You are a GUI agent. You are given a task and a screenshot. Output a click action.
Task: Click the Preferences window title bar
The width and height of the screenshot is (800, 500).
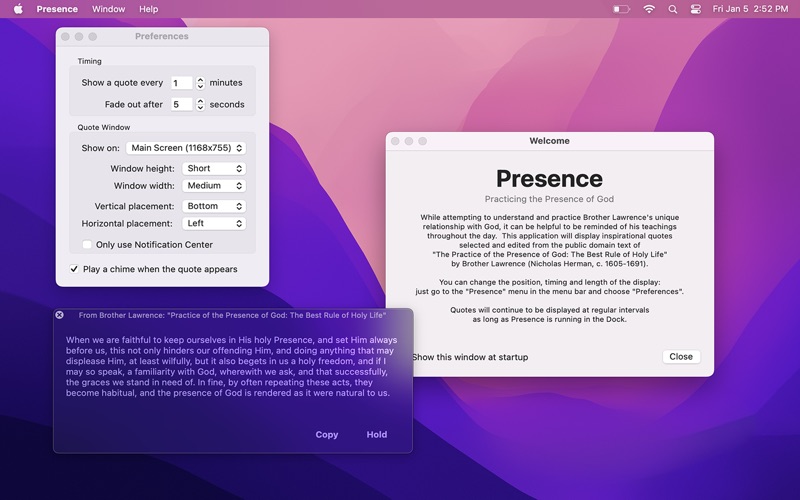point(162,36)
